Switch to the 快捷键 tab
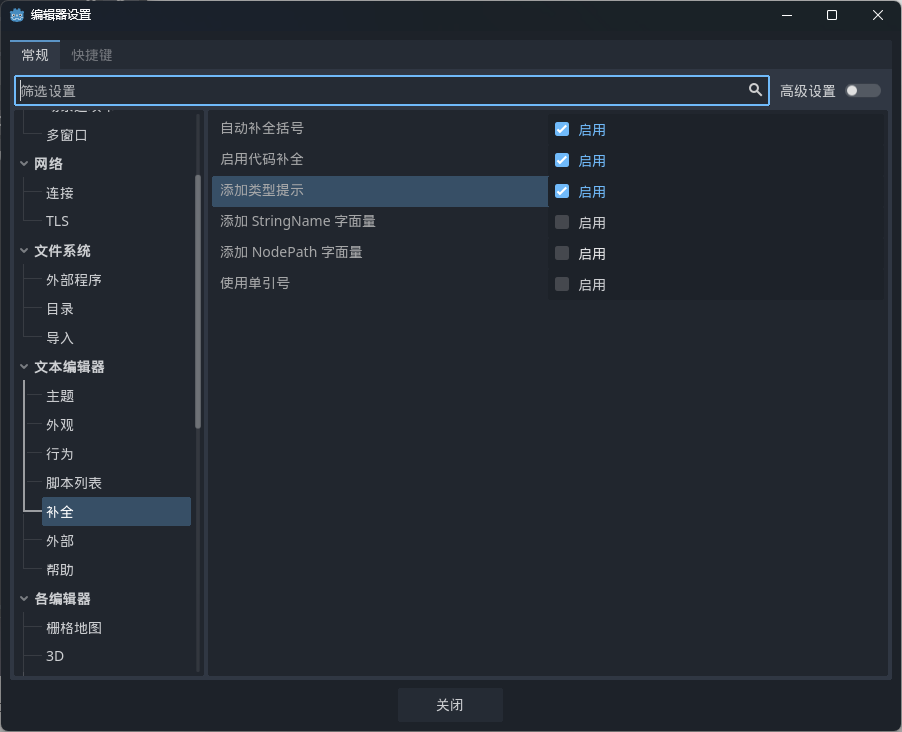 click(91, 55)
